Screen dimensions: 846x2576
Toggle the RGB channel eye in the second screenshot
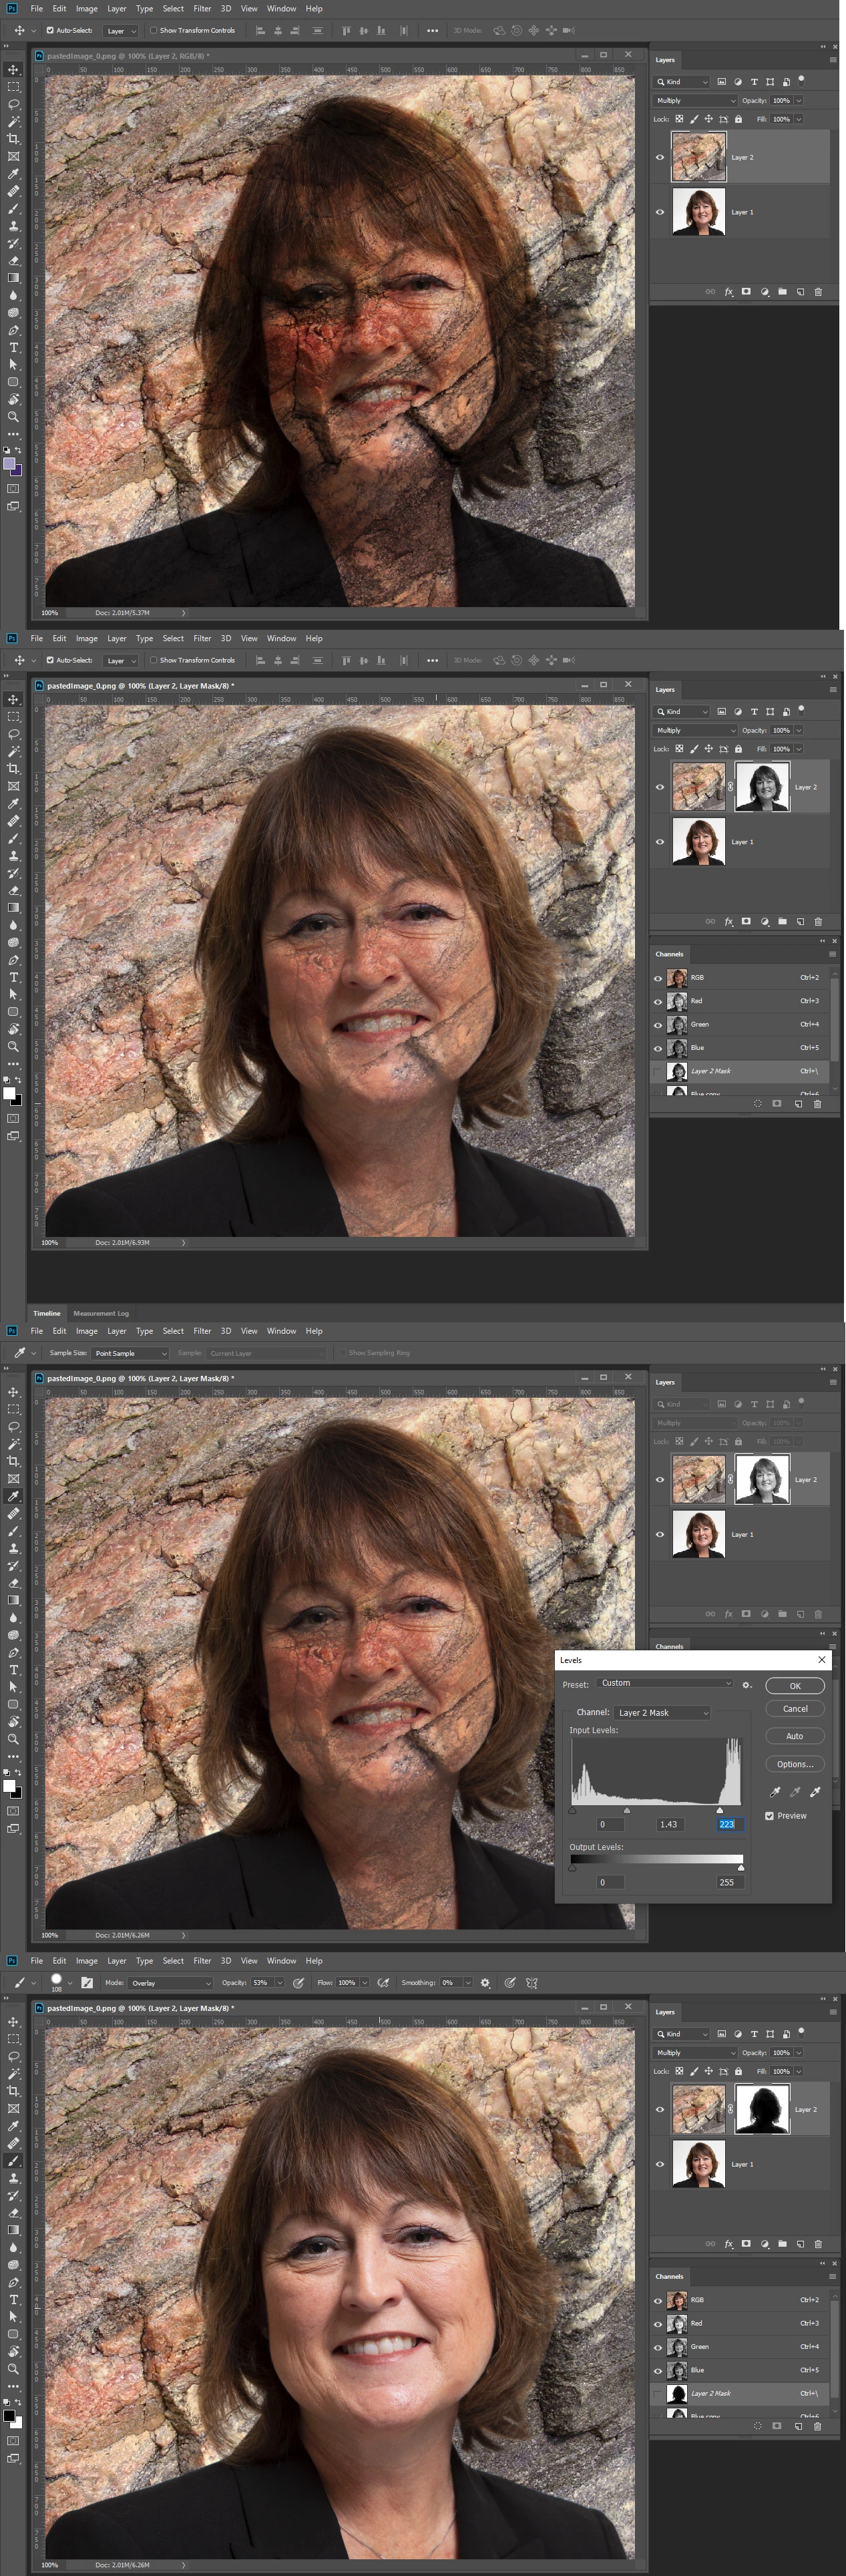pyautogui.click(x=658, y=978)
